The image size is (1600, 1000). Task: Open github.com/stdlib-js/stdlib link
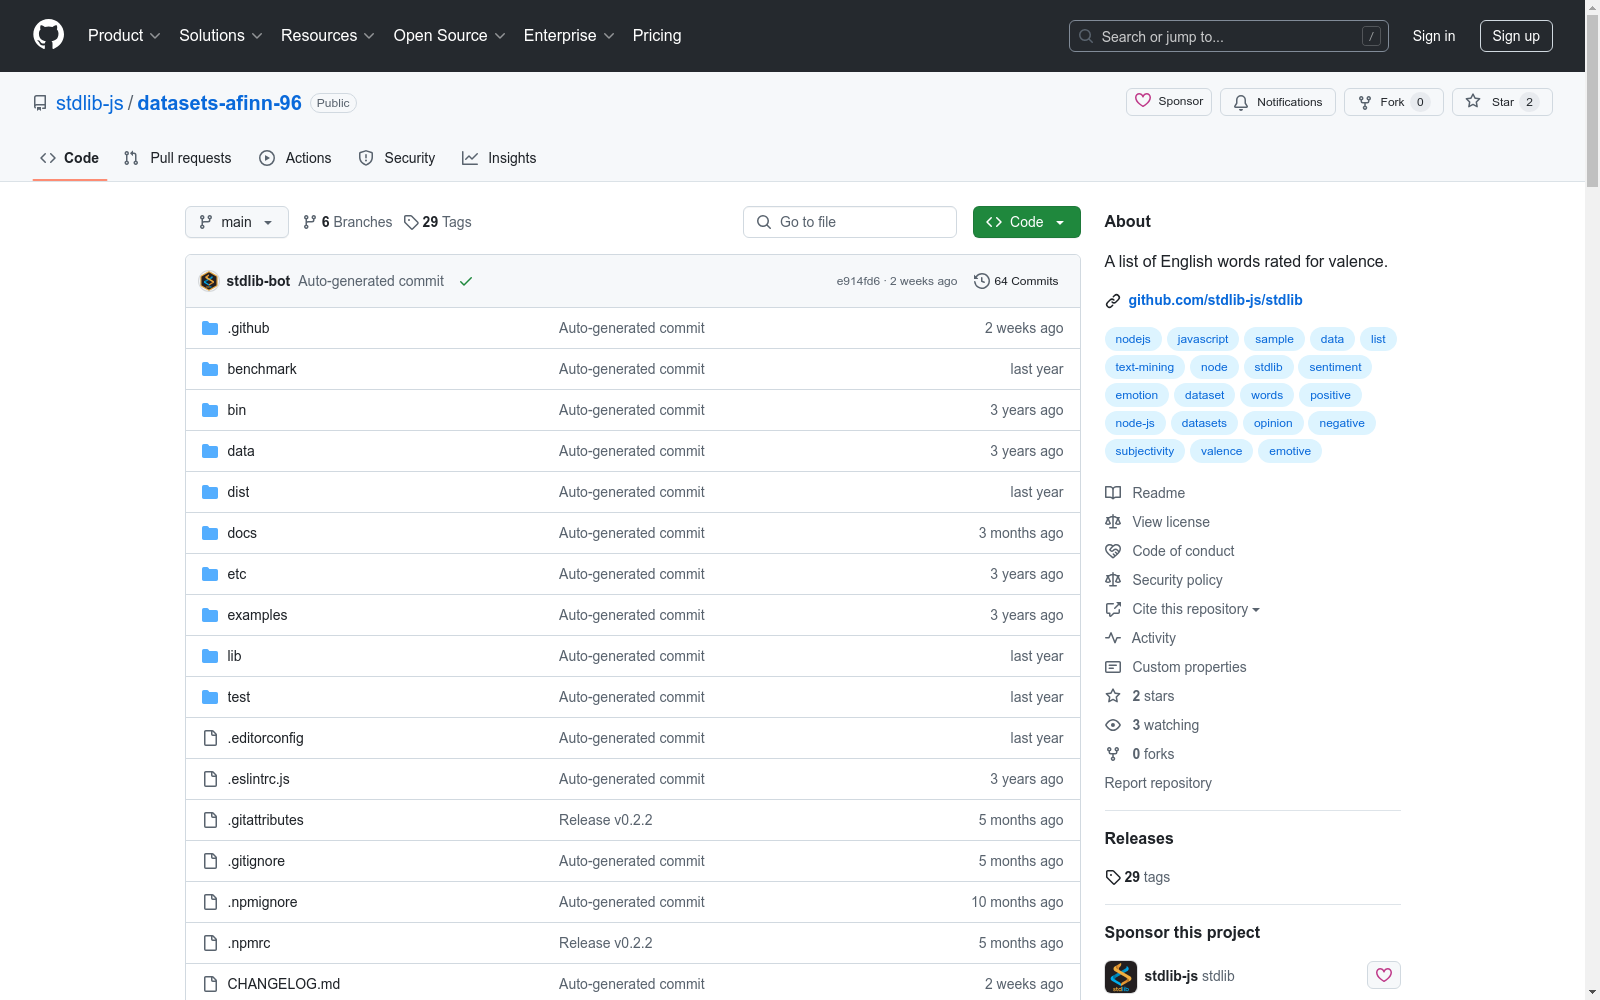[1215, 300]
